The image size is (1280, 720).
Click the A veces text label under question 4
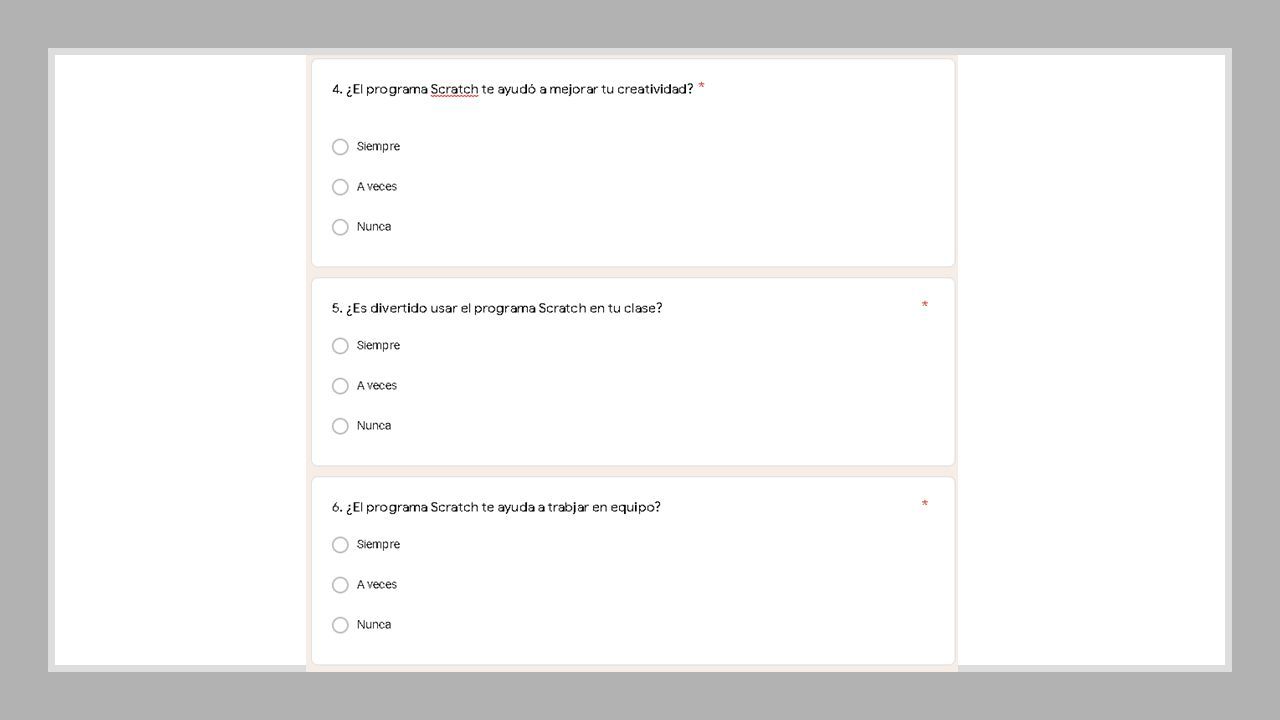pyautogui.click(x=377, y=187)
